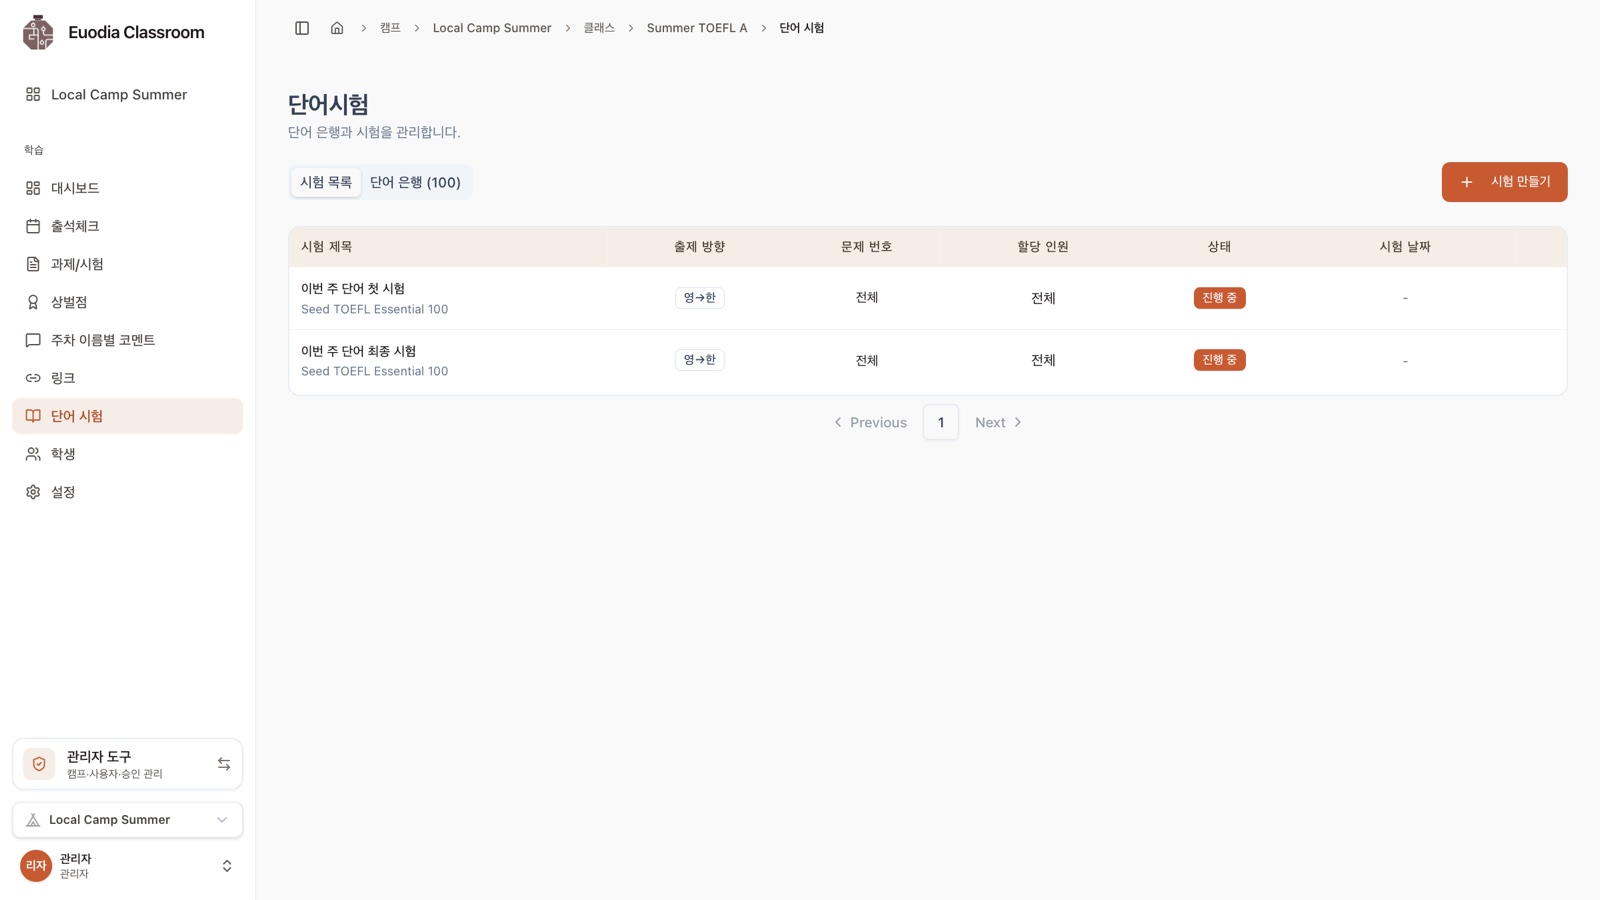
Task: Click the swap arrows in 관리자 도구 card
Action: point(224,764)
